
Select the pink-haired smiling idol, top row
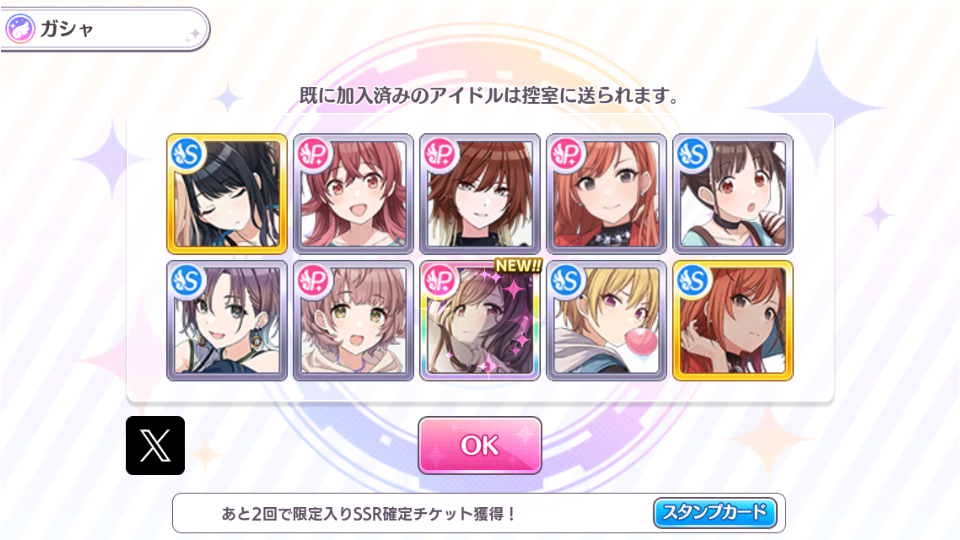click(x=353, y=193)
